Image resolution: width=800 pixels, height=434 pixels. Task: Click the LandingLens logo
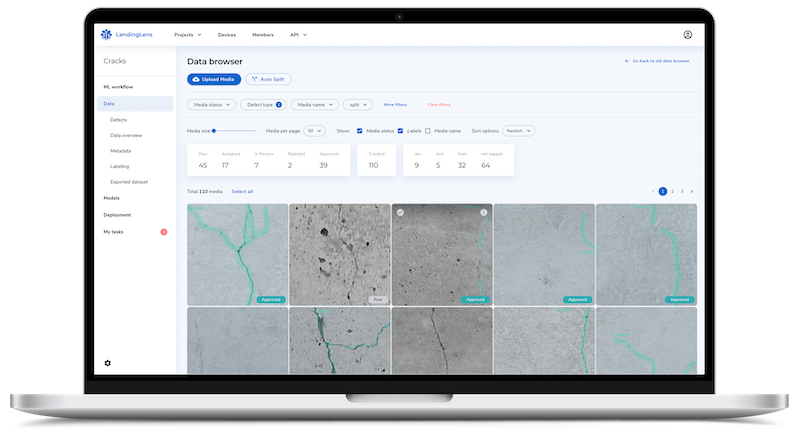click(127, 35)
